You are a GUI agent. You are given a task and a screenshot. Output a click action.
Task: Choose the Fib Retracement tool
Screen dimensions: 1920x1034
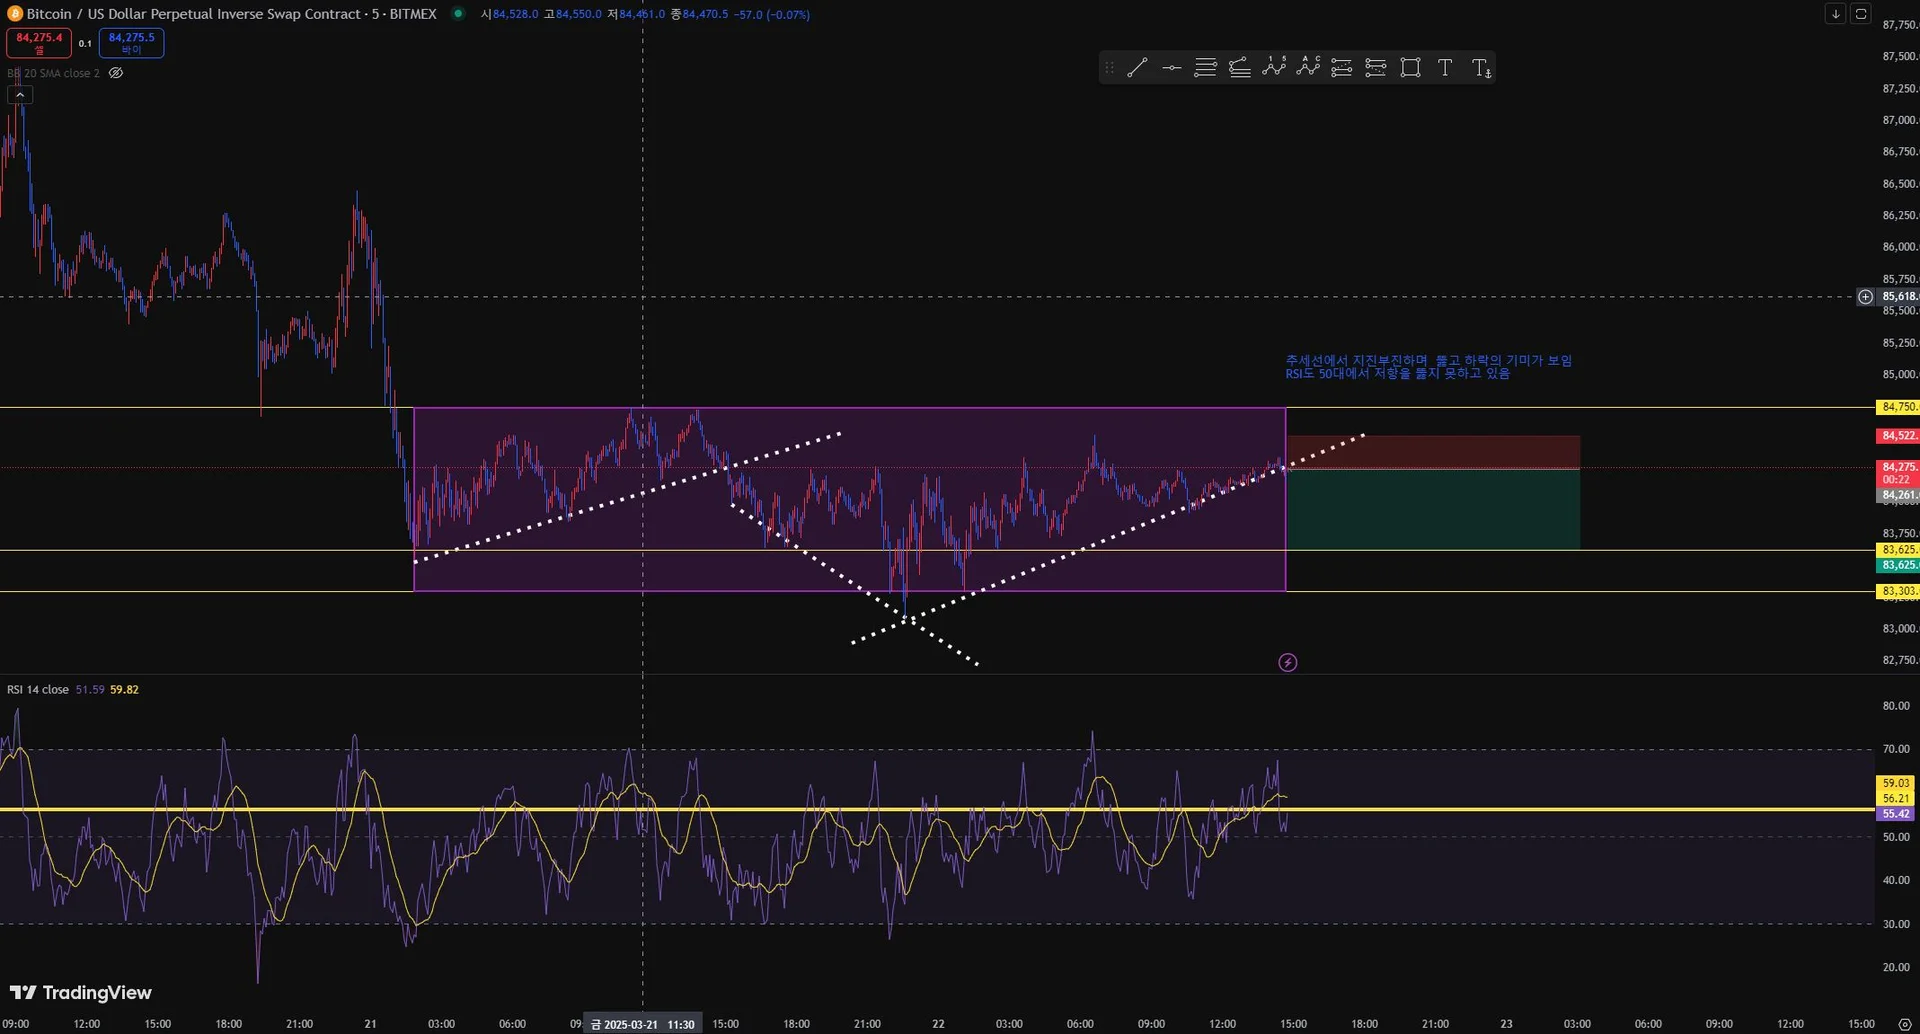1206,68
